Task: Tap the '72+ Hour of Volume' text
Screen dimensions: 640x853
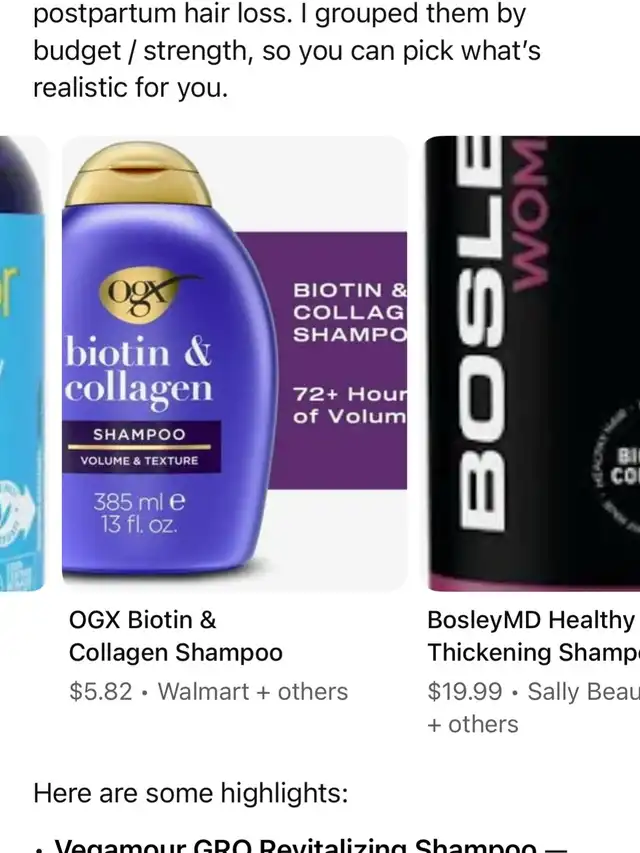Action: click(349, 405)
